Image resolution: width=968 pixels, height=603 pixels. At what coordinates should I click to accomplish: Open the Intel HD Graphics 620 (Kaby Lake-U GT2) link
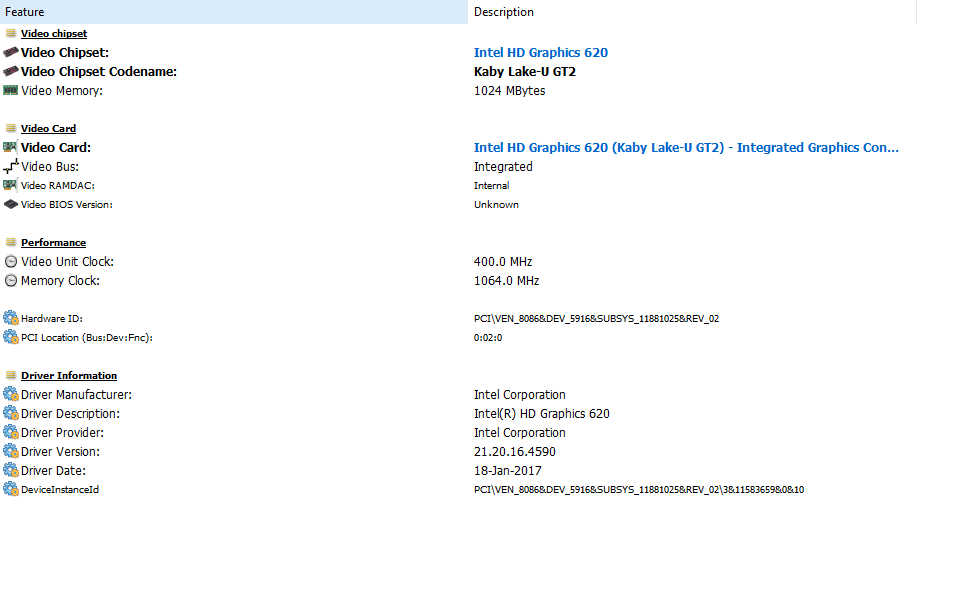686,148
